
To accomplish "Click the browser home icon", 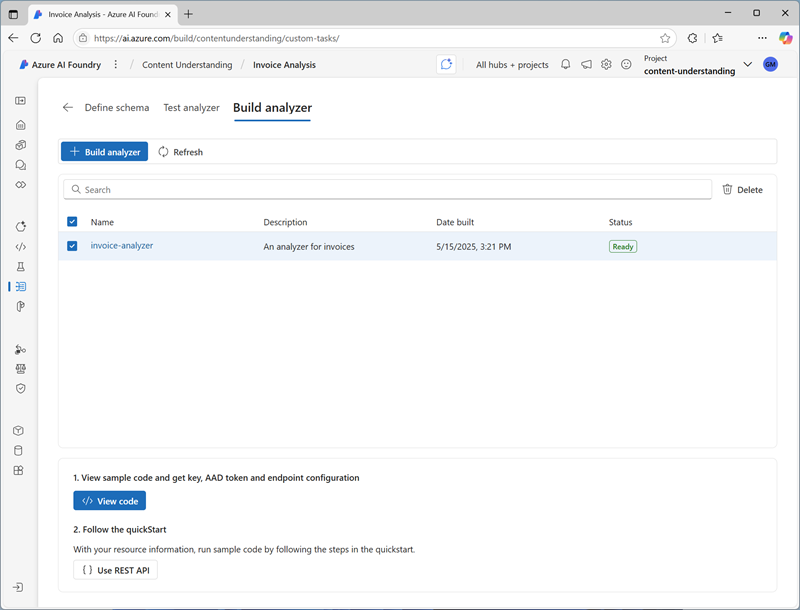I will pos(58,38).
